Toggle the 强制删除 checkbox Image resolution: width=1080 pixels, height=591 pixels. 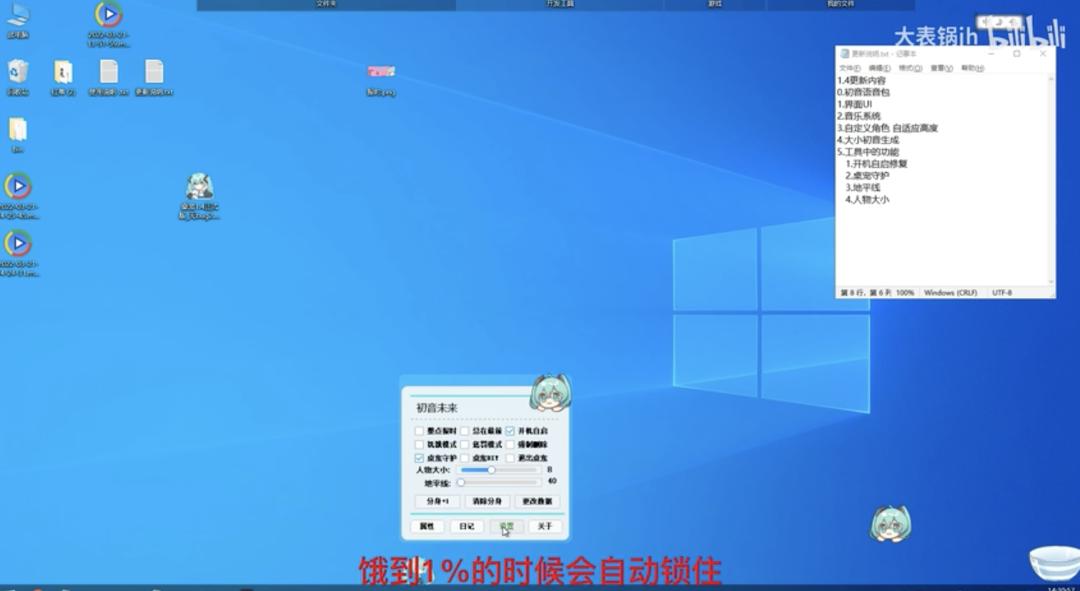coord(510,444)
